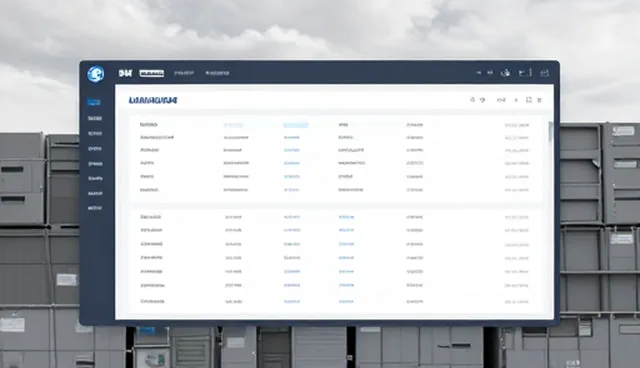
Task: Select the white highlighted tab in the dark header
Action: point(151,73)
